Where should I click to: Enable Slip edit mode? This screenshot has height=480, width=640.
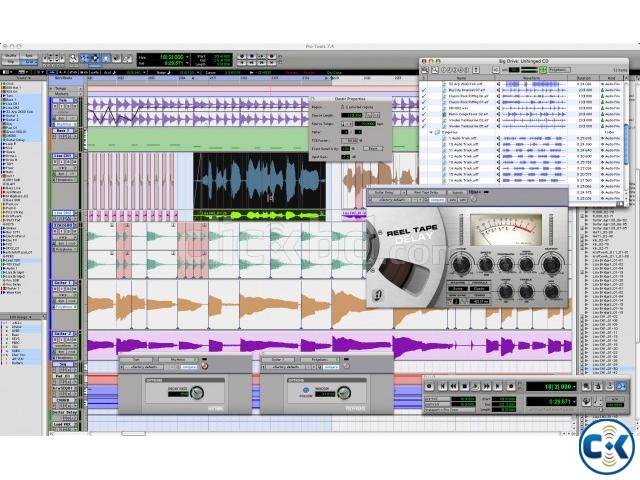click(x=11, y=62)
